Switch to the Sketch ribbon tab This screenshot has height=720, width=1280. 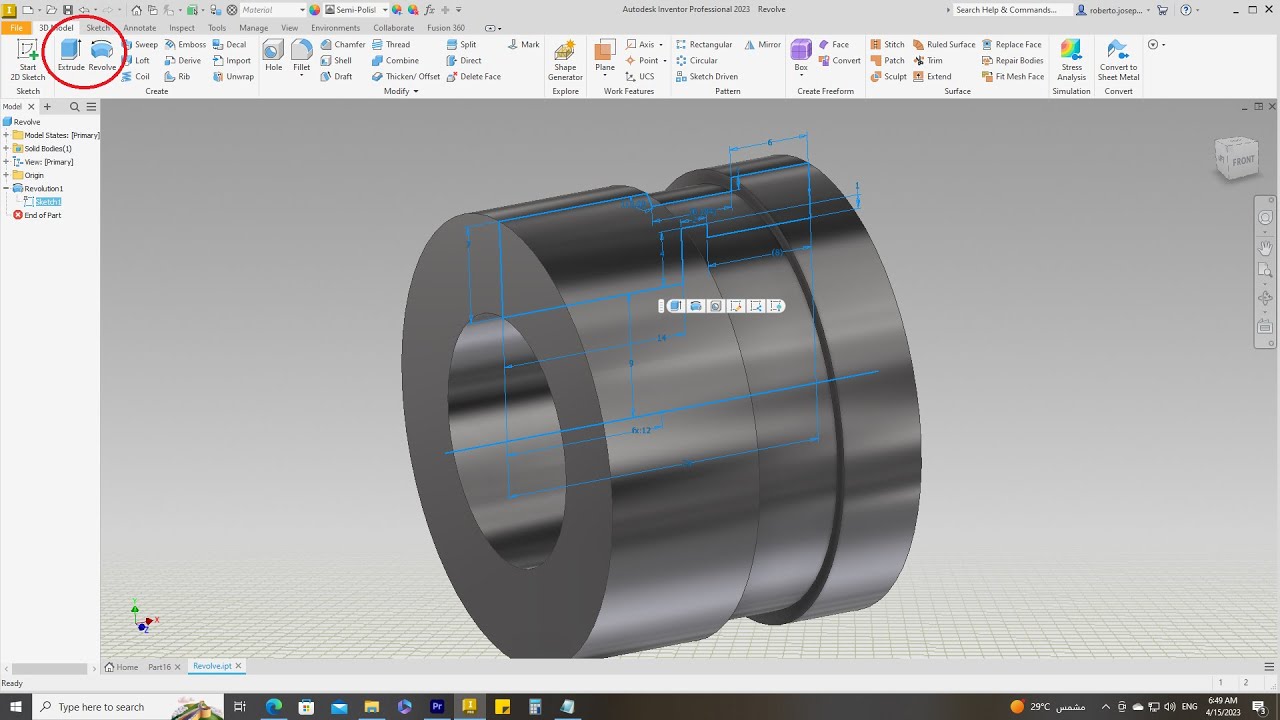point(98,28)
